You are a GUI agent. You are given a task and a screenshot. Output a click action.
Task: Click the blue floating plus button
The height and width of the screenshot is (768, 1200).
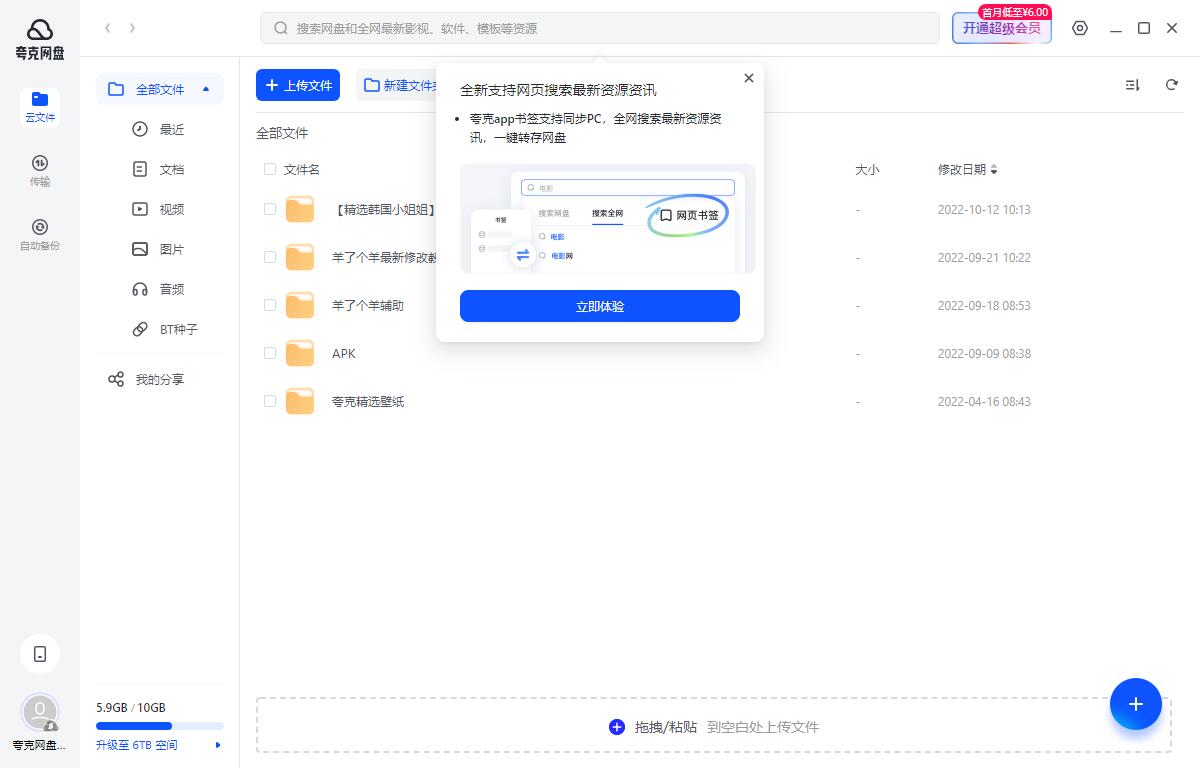1136,704
